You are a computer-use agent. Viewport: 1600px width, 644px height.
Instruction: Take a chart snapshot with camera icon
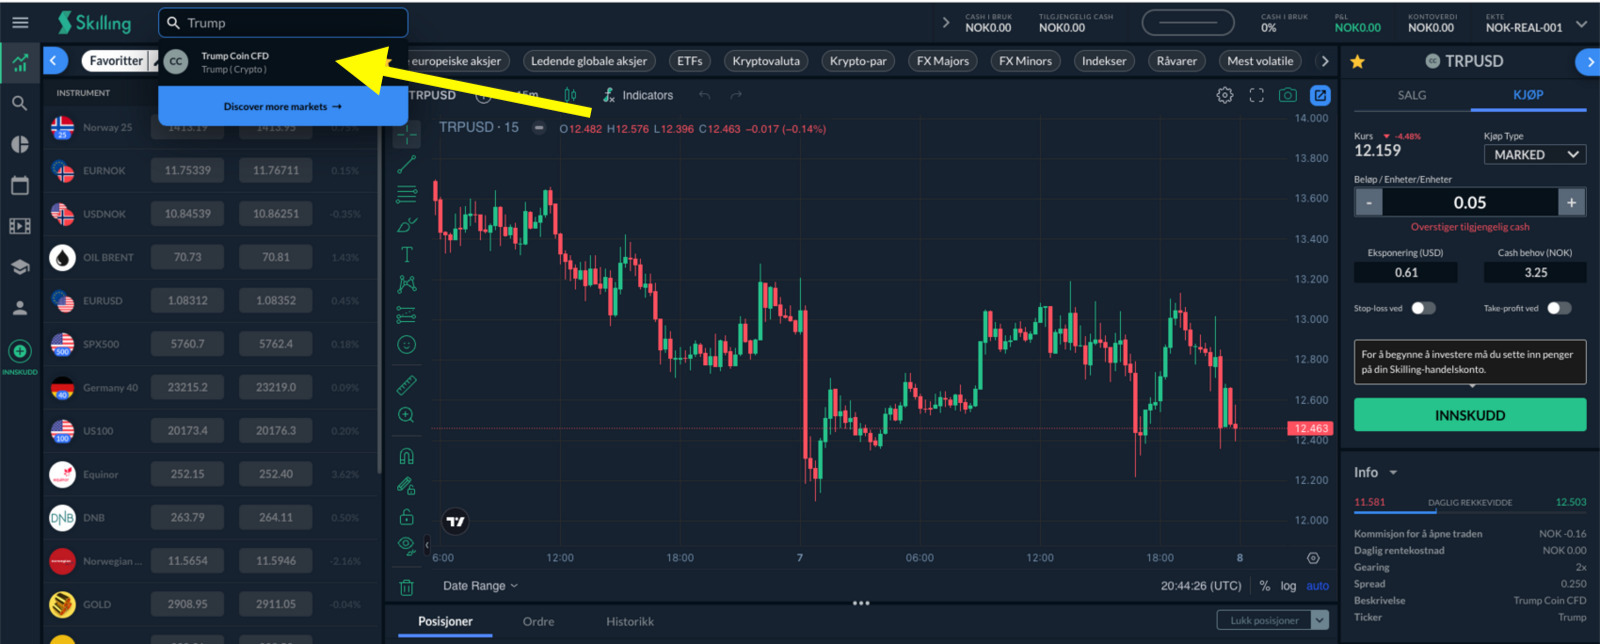pos(1288,95)
